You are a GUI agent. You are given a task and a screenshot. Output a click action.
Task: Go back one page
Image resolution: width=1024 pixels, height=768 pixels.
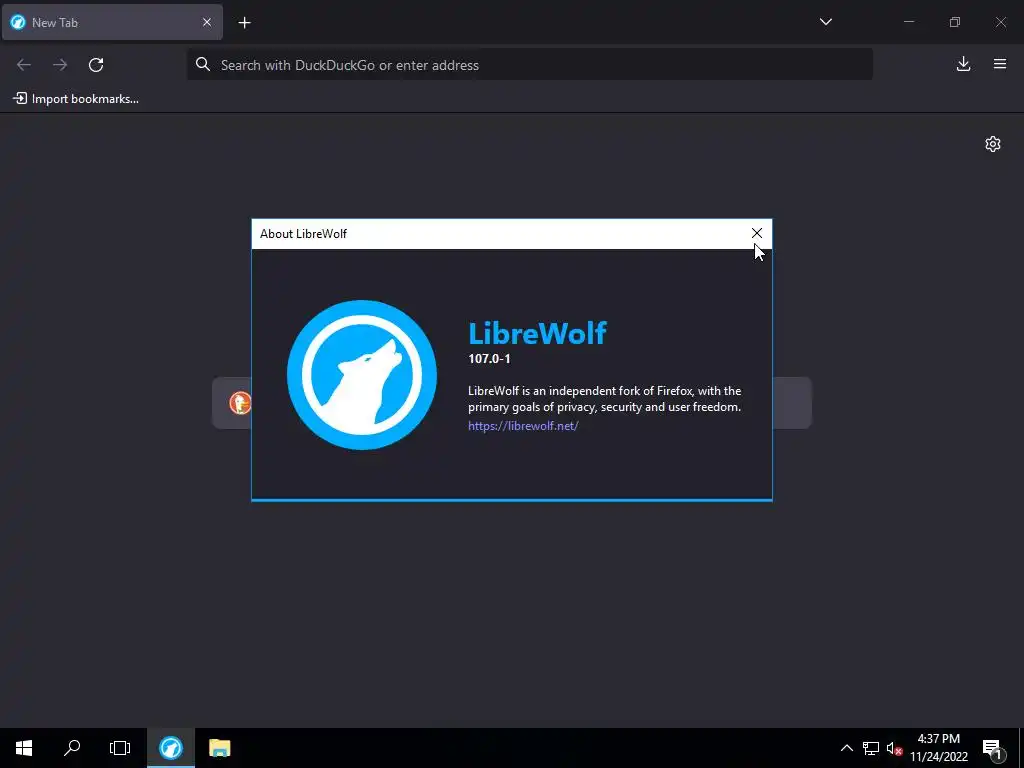click(24, 65)
